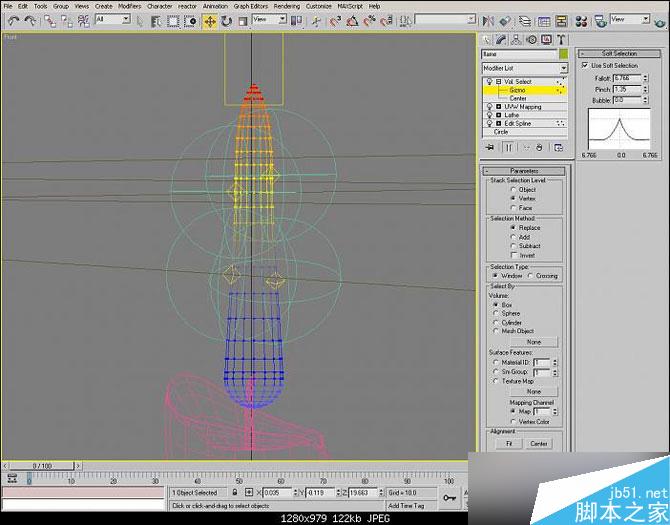
Task: Toggle the Use Soft Selection checkbox
Action: [587, 65]
